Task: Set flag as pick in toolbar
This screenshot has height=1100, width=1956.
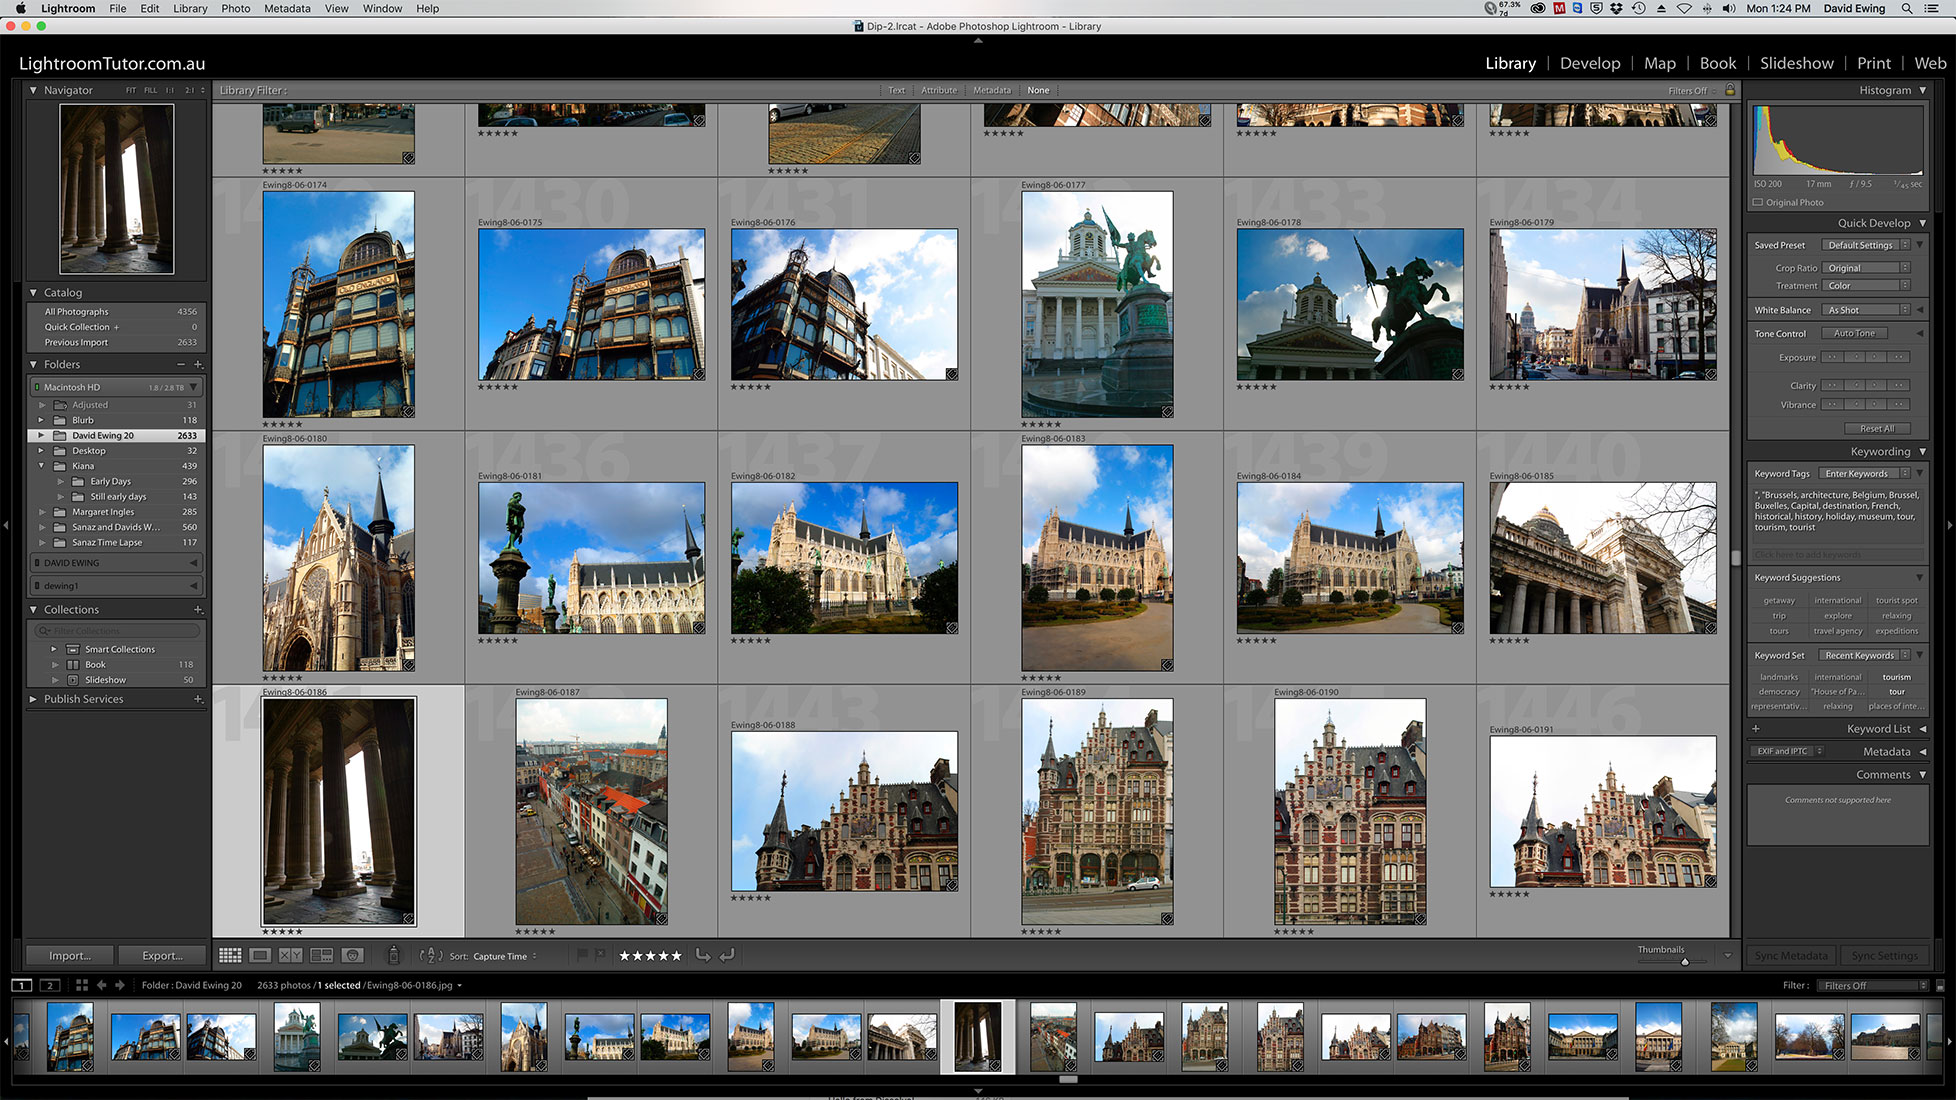Action: coord(581,955)
